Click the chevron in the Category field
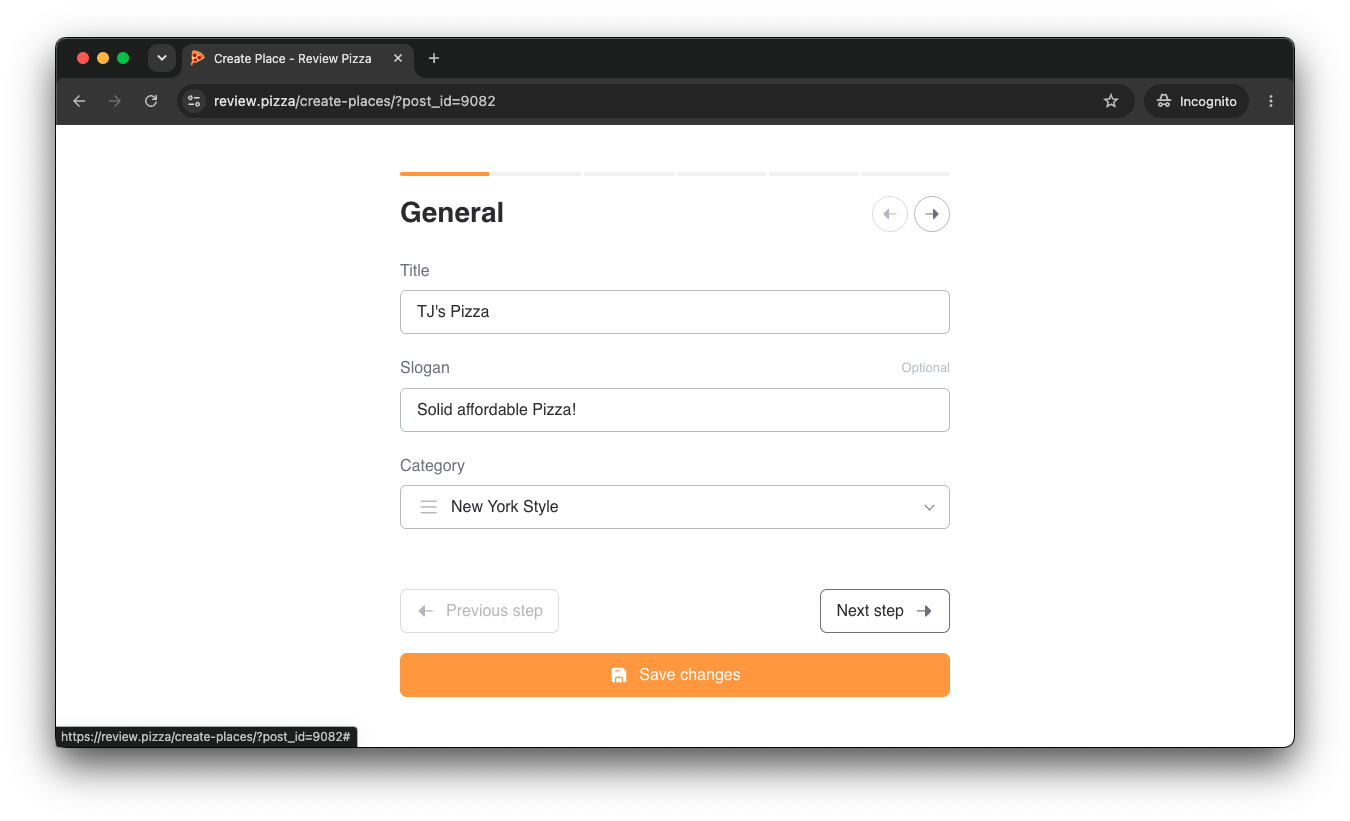Image resolution: width=1350 pixels, height=821 pixels. [929, 507]
